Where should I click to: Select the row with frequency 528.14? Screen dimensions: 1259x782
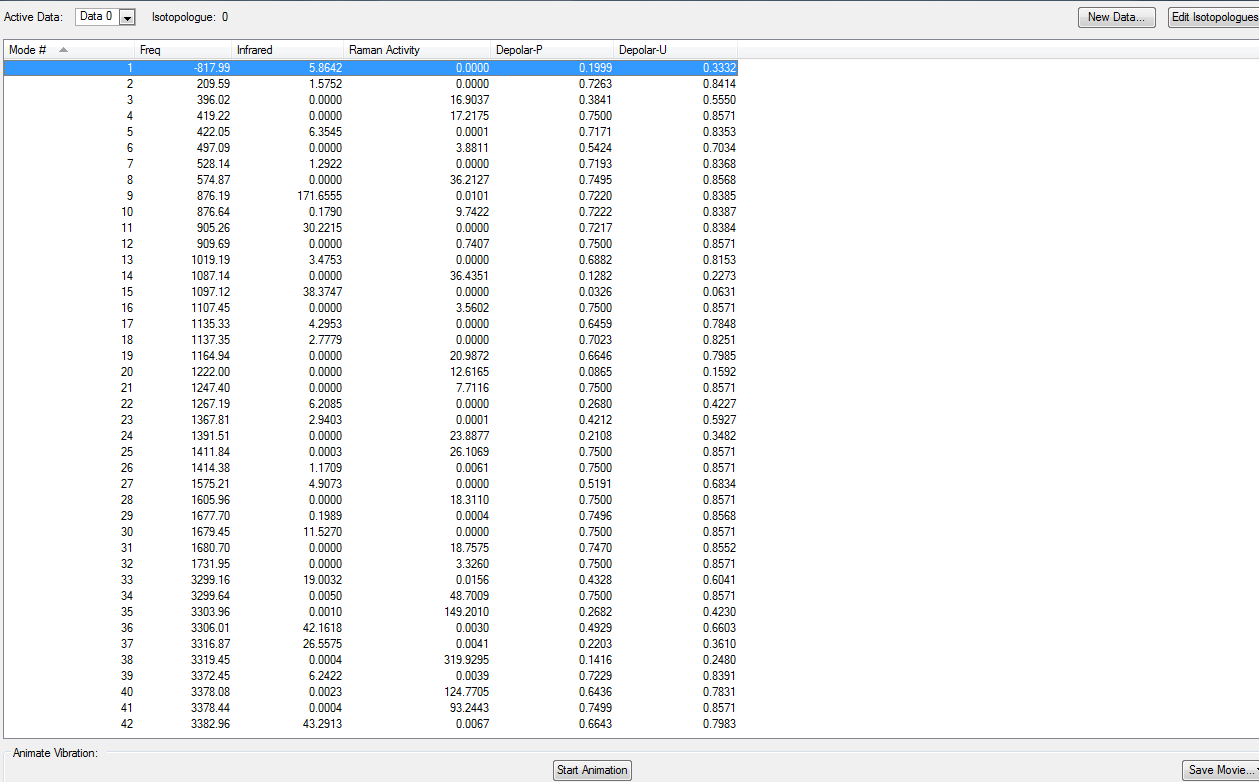[x=371, y=164]
